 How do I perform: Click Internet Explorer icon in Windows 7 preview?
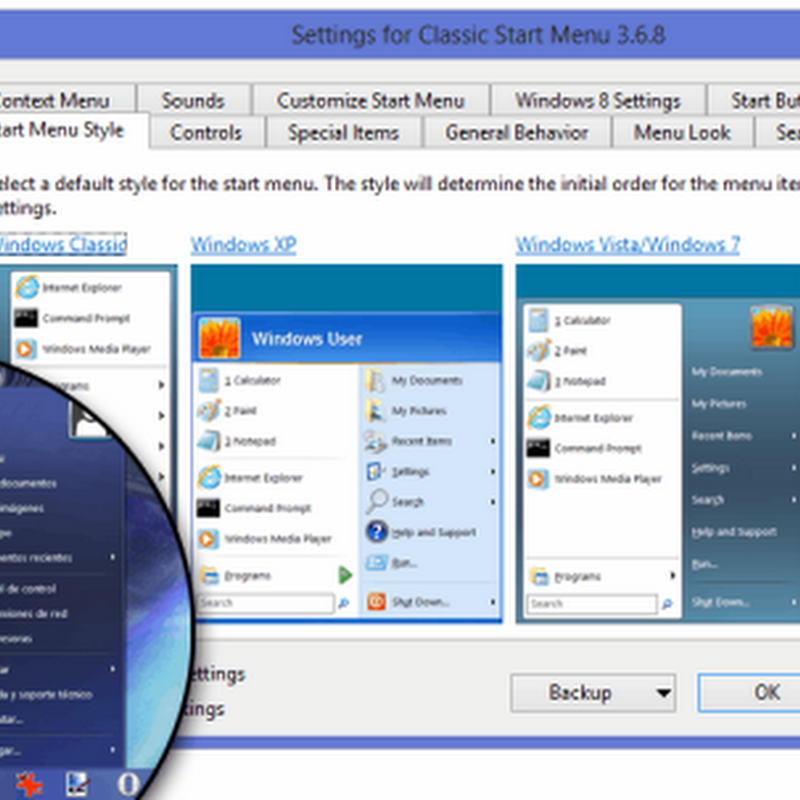coord(540,418)
